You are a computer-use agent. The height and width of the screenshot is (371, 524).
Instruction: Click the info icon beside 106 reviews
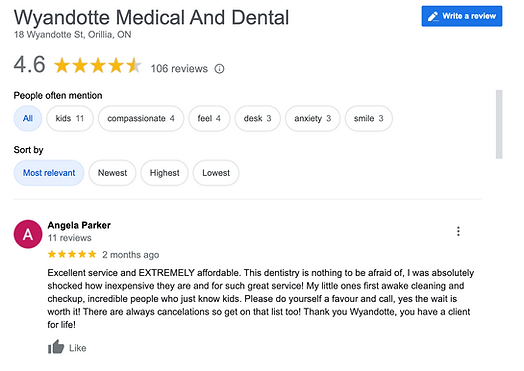219,69
